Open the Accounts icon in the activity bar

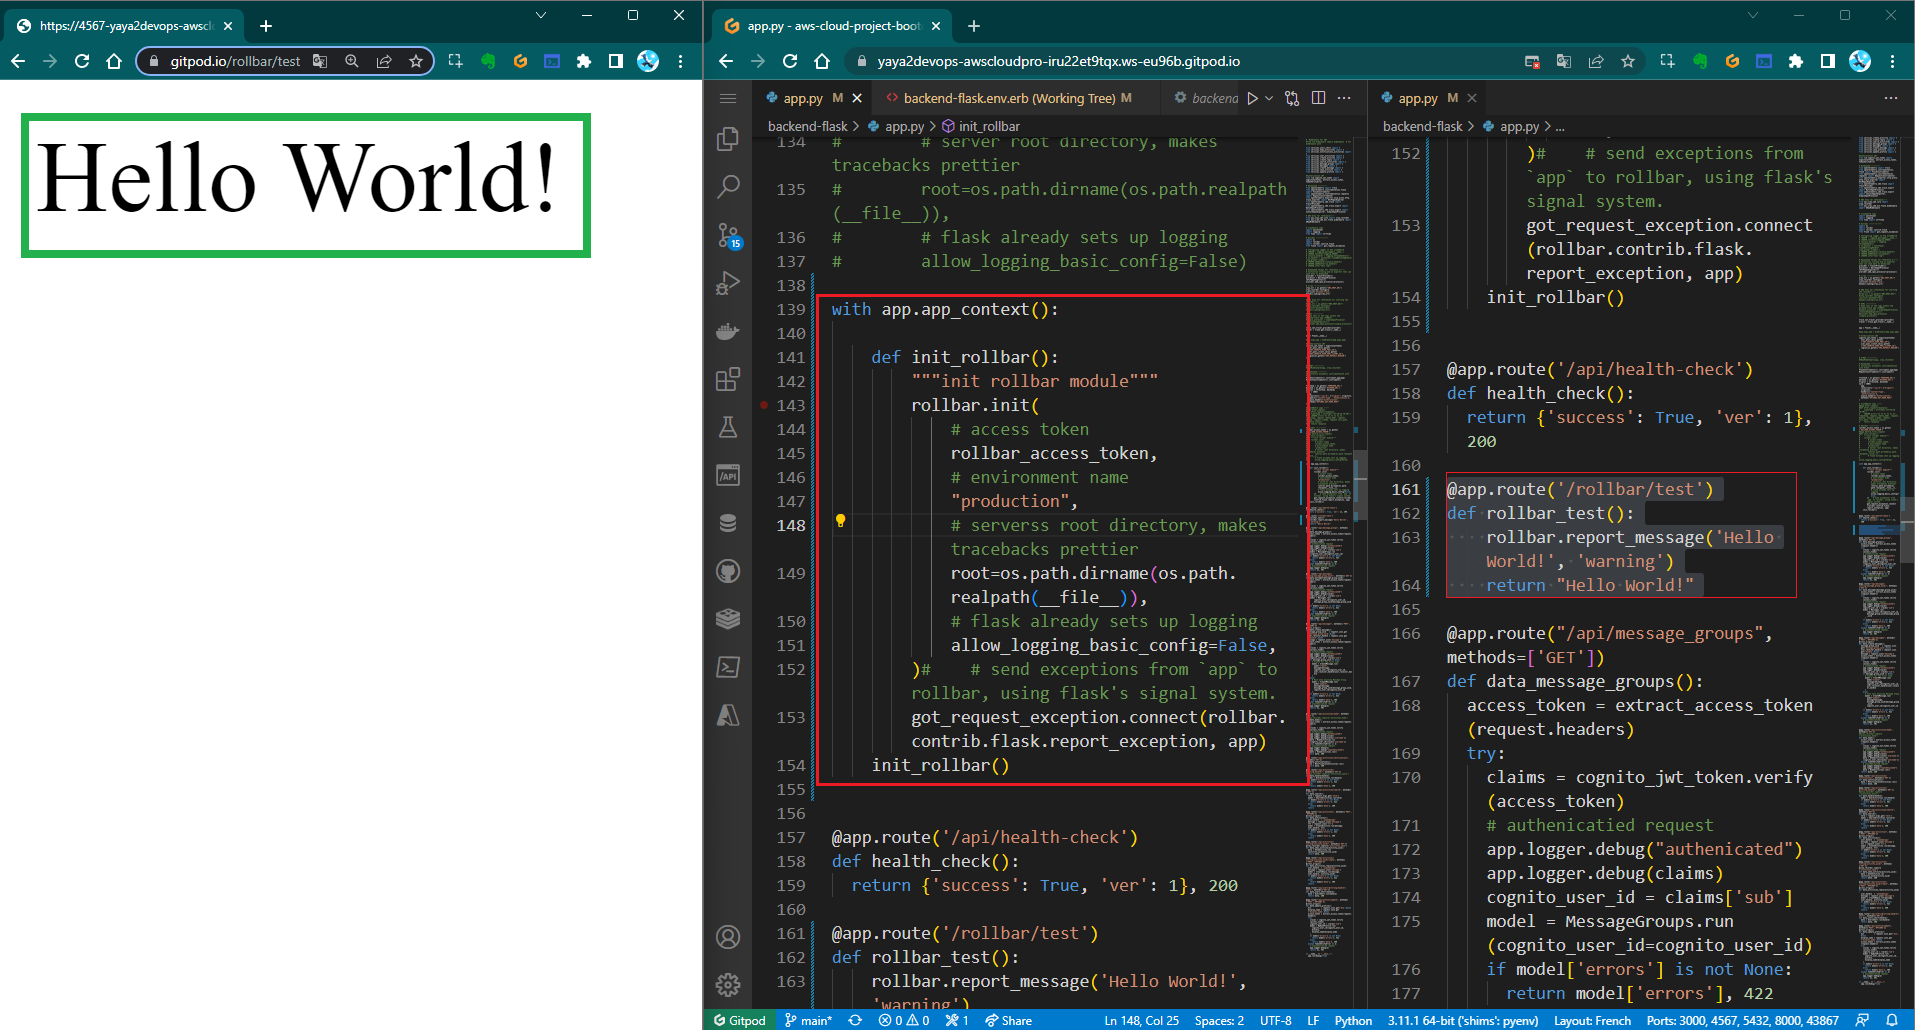coord(728,937)
